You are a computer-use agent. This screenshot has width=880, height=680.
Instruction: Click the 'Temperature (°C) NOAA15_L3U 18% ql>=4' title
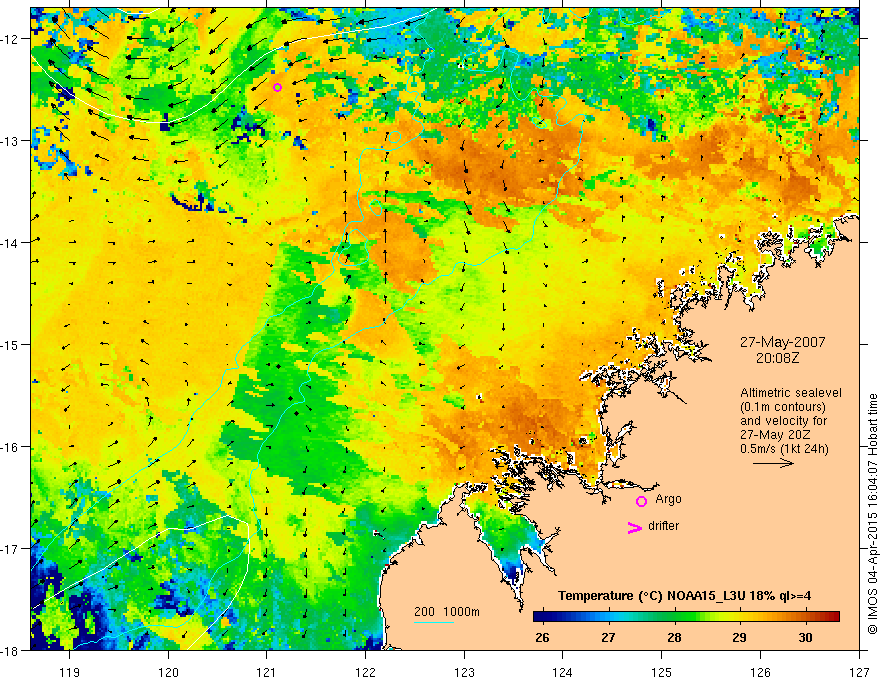click(684, 596)
